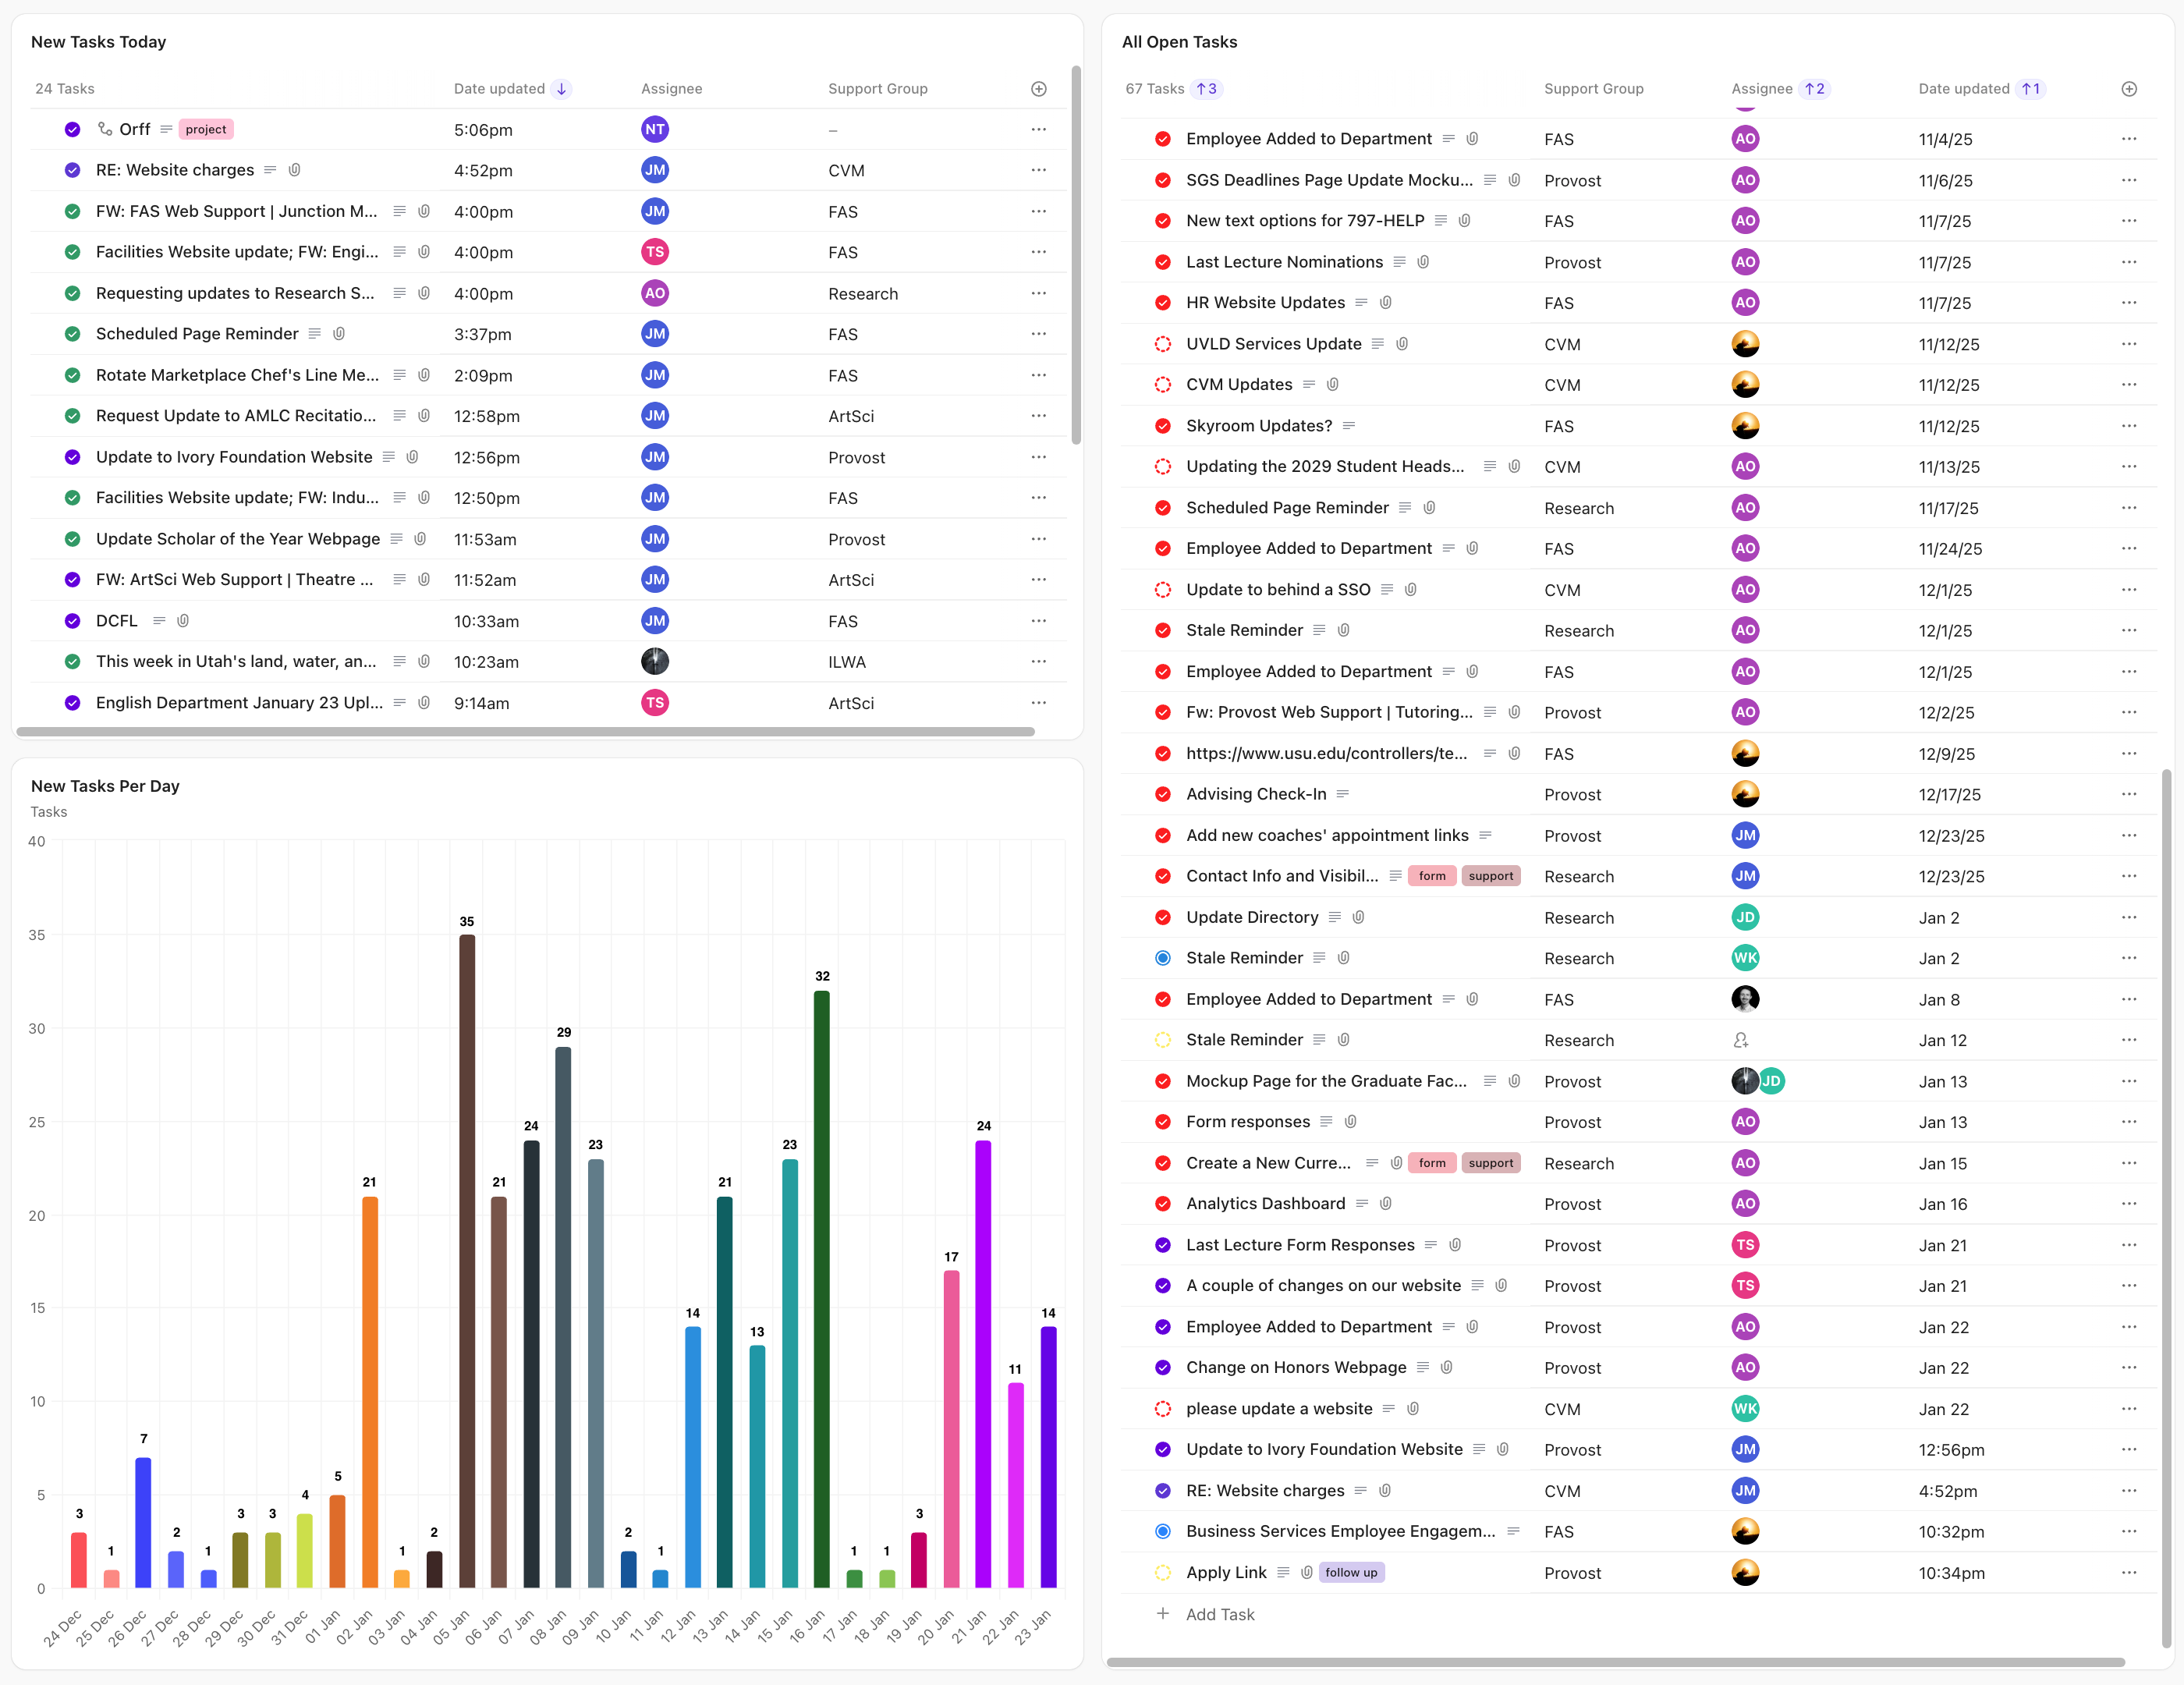Click the TS avatar on "English Department January 23" task
This screenshot has height=1685, width=2184.
[655, 703]
